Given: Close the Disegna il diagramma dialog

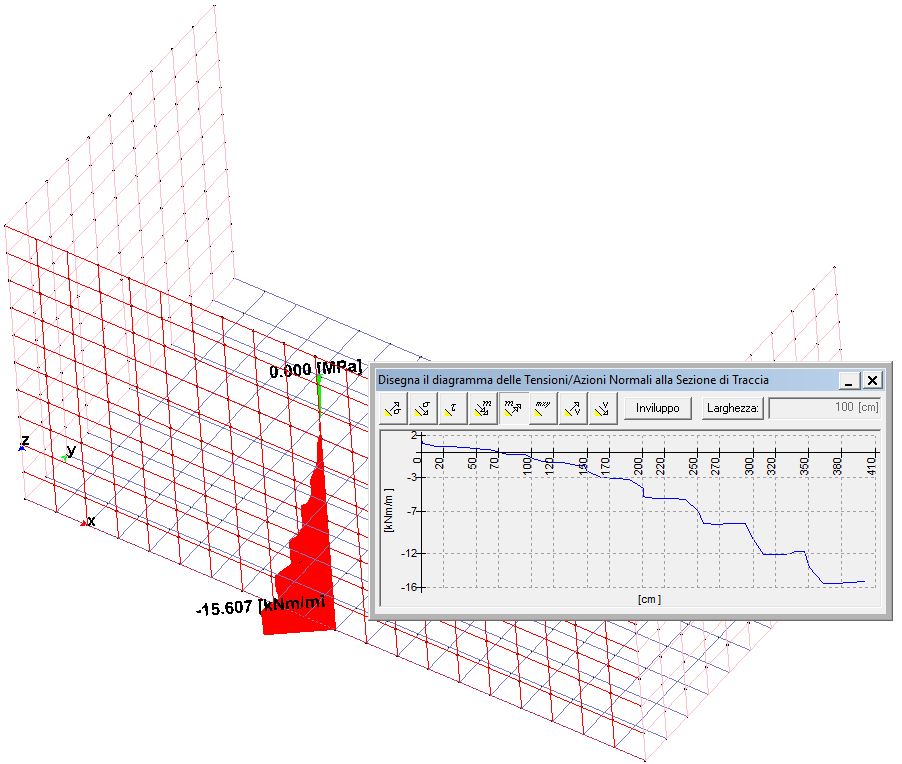Looking at the screenshot, I should click(x=872, y=380).
